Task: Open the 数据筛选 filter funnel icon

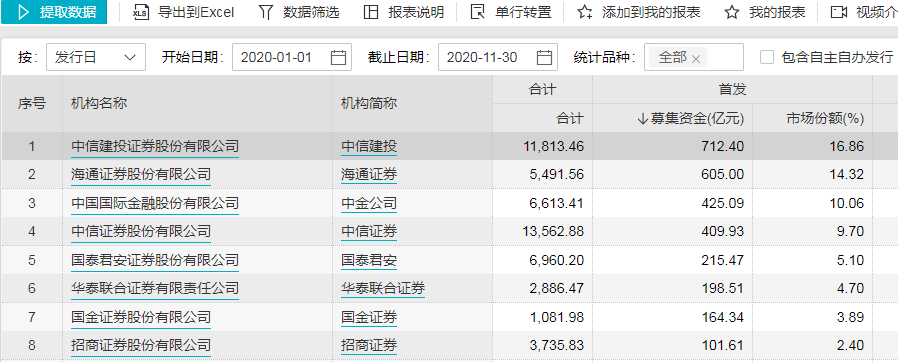Action: coord(266,12)
